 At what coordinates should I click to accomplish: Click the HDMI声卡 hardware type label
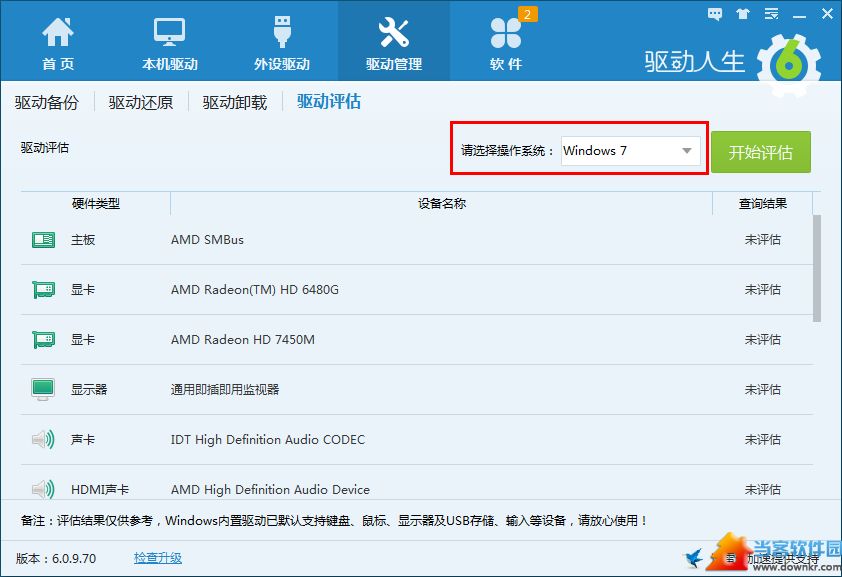point(100,490)
